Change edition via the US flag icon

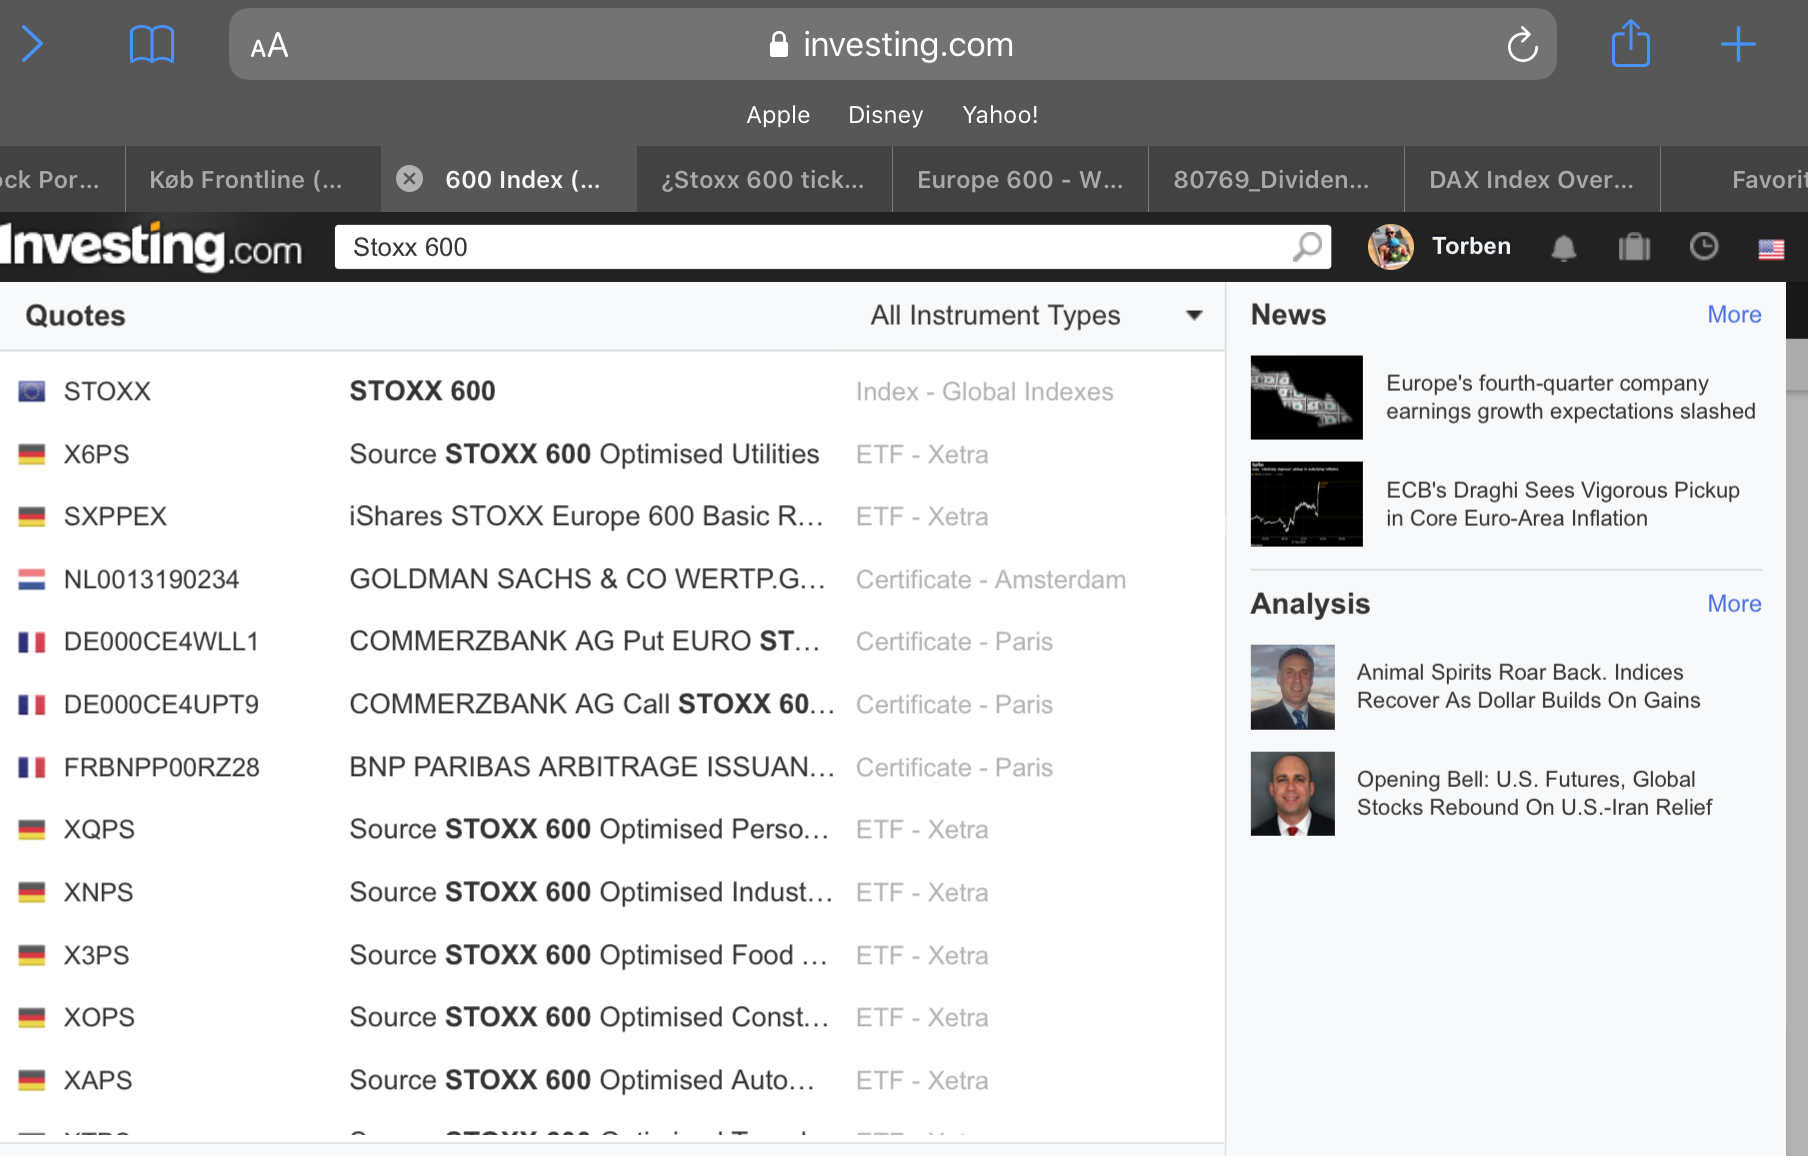tap(1771, 248)
